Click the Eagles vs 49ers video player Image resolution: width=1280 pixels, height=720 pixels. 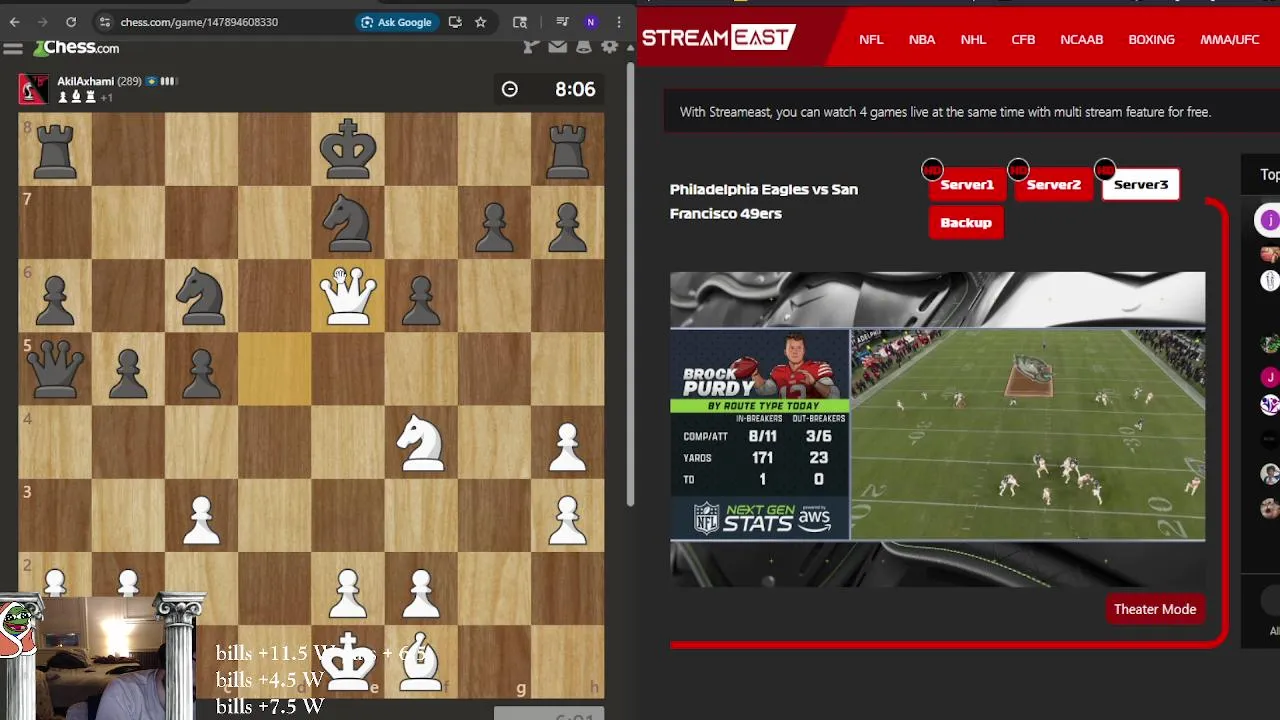[x=938, y=428]
